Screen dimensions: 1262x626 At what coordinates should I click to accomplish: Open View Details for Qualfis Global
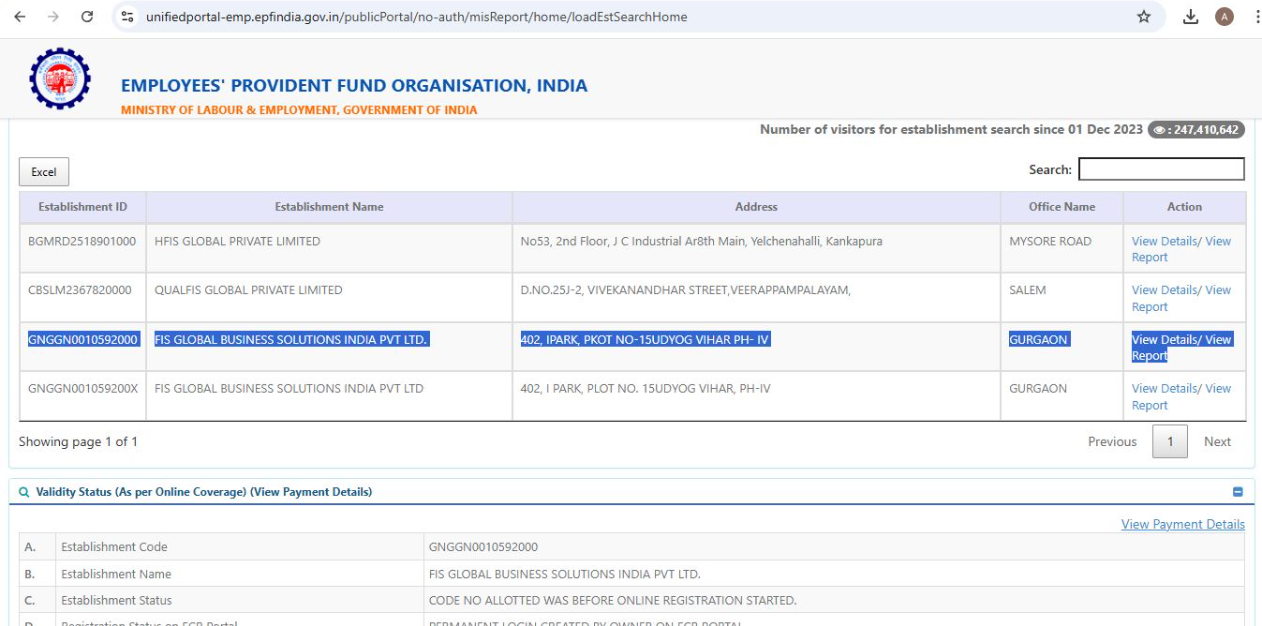click(1164, 290)
